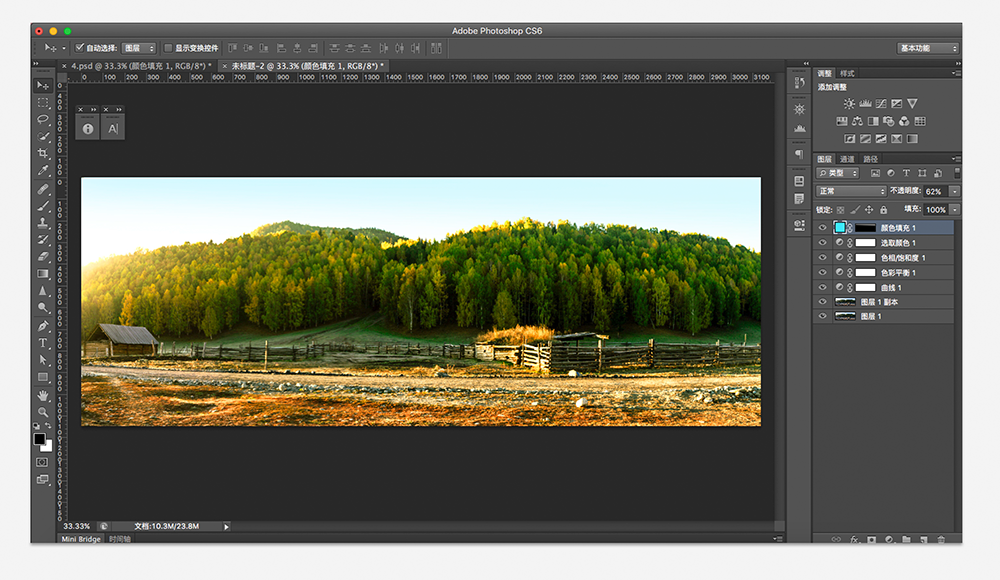This screenshot has width=1000, height=580.
Task: Open the Character floating panel icon
Action: click(113, 129)
